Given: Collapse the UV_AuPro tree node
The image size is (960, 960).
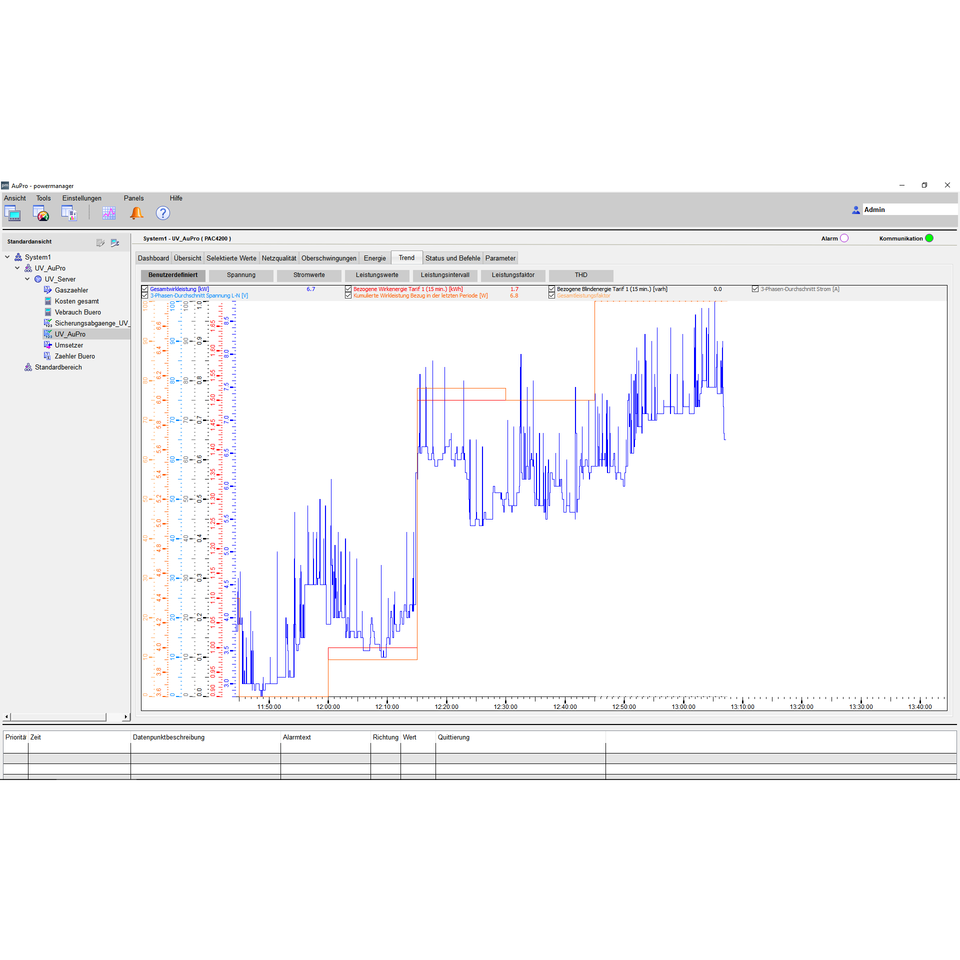Looking at the screenshot, I should 17,268.
